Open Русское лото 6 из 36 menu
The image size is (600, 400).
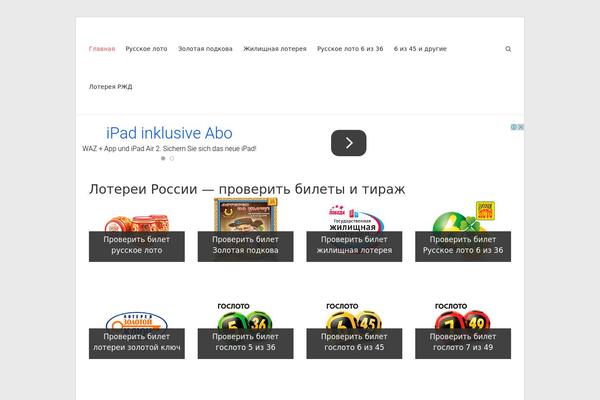tap(350, 49)
